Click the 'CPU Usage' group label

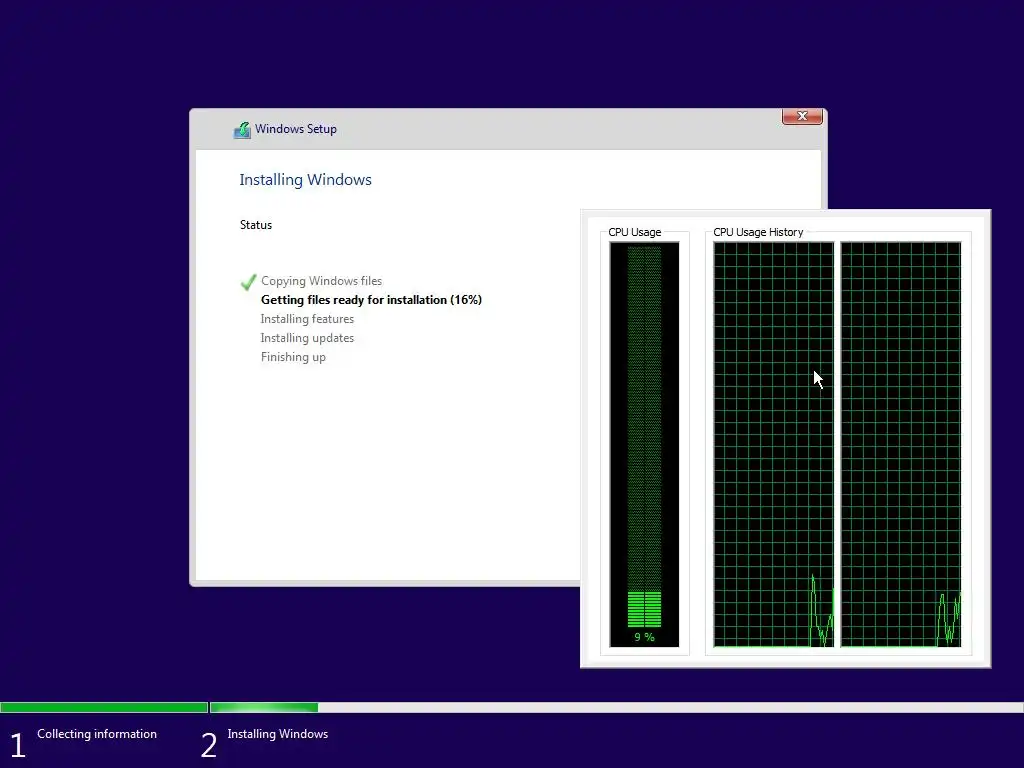coord(634,232)
